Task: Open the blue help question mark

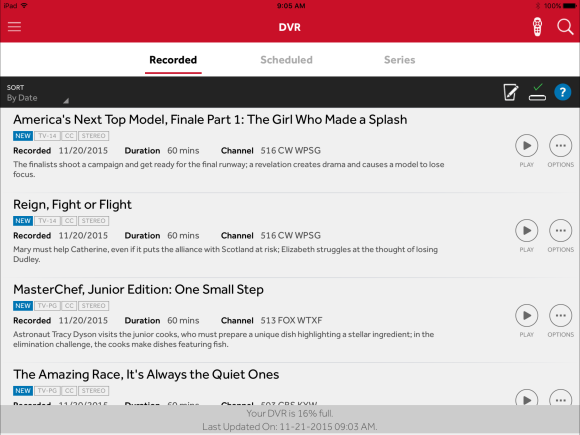Action: pos(563,92)
